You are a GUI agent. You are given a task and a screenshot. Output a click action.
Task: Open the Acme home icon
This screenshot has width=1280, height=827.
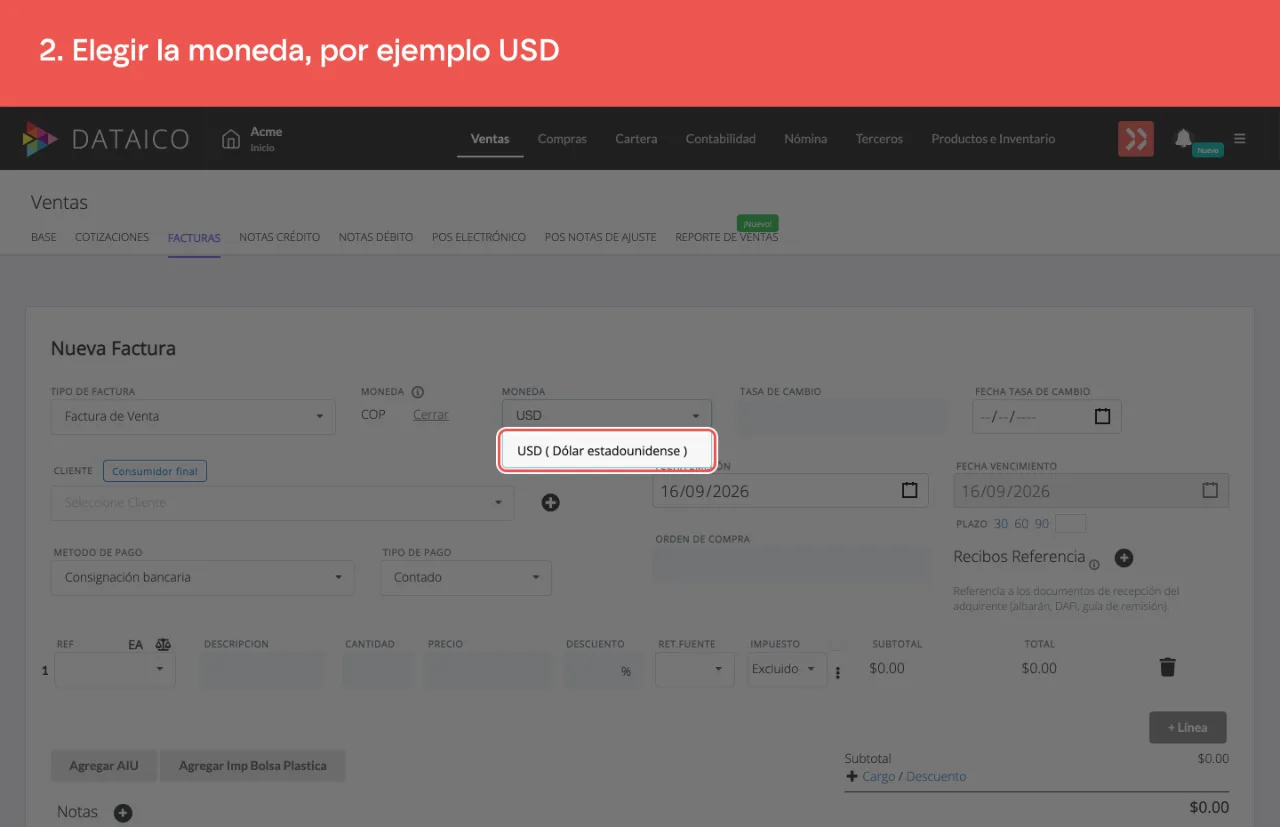(x=231, y=139)
